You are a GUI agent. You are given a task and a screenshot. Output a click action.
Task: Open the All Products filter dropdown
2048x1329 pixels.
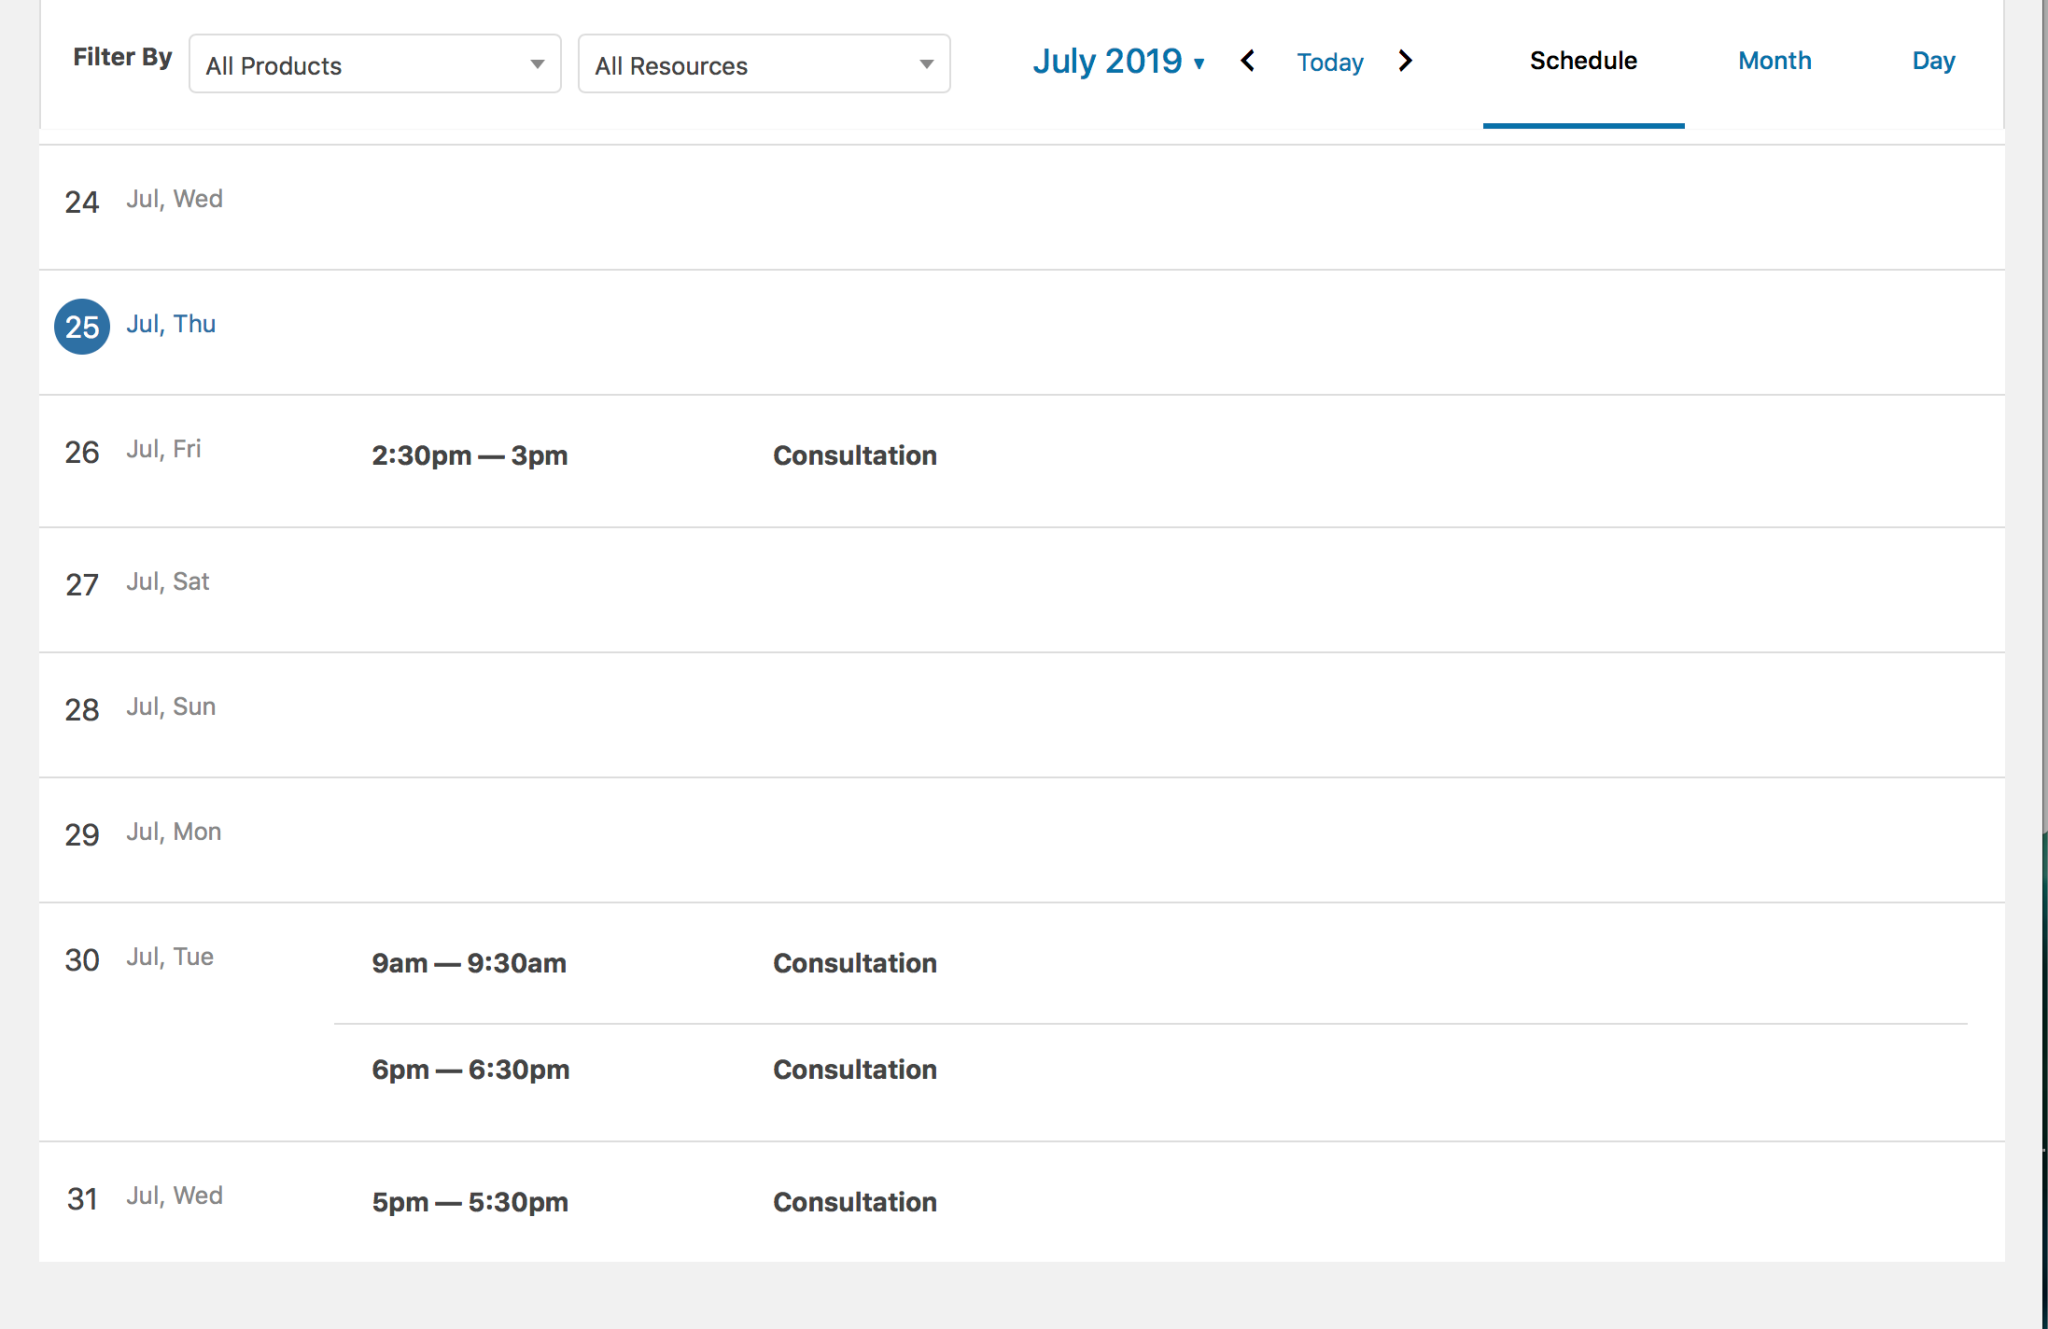click(x=375, y=65)
